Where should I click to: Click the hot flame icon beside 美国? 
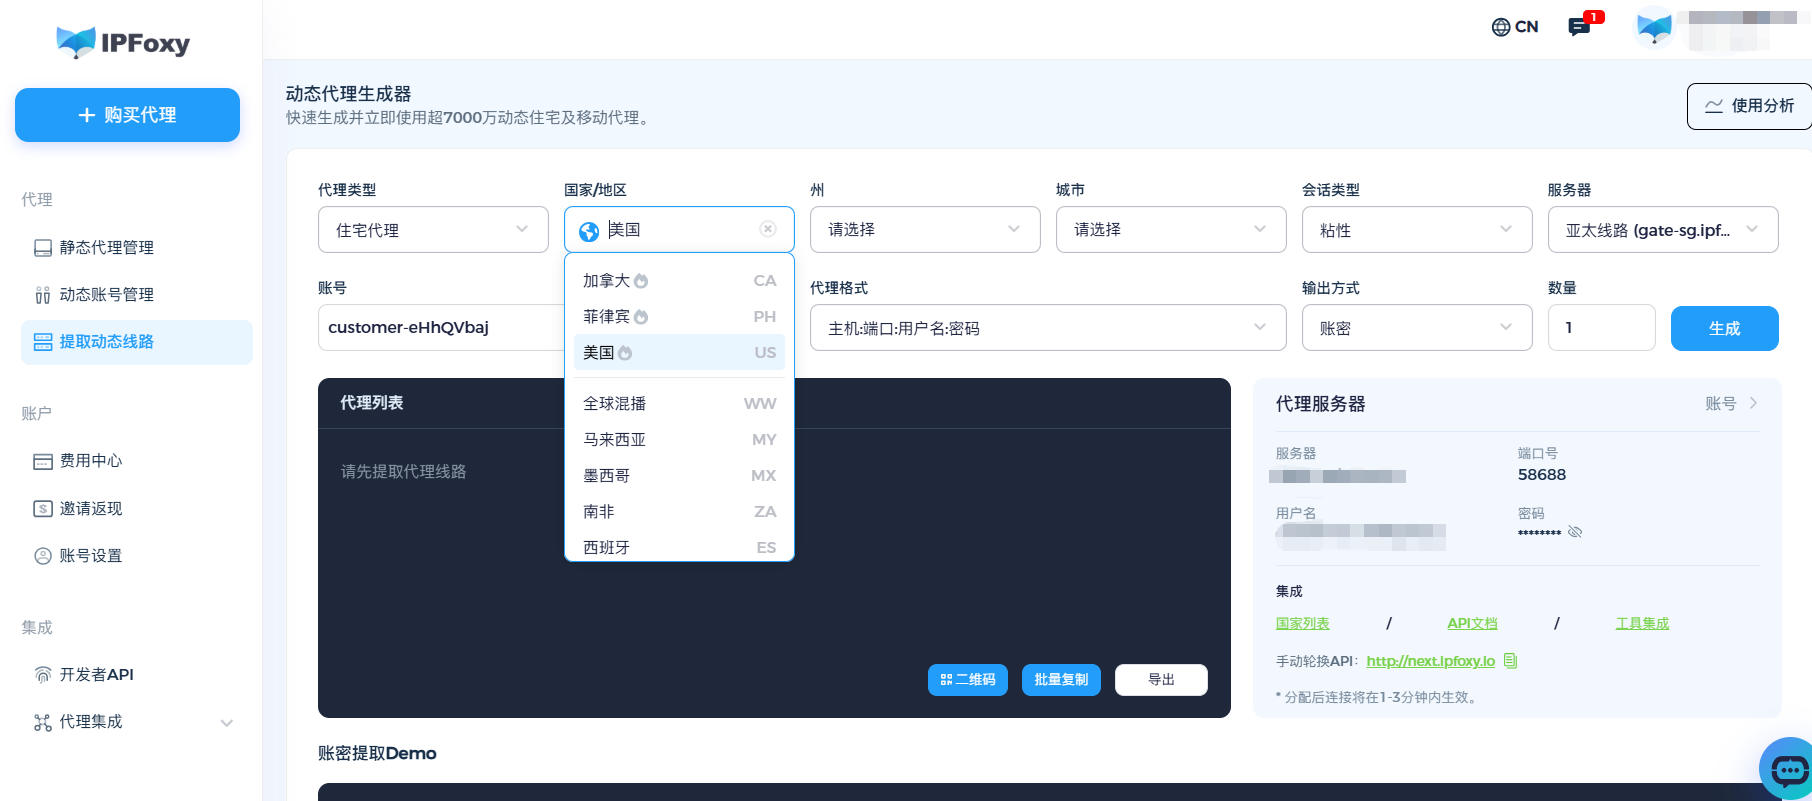(x=625, y=353)
